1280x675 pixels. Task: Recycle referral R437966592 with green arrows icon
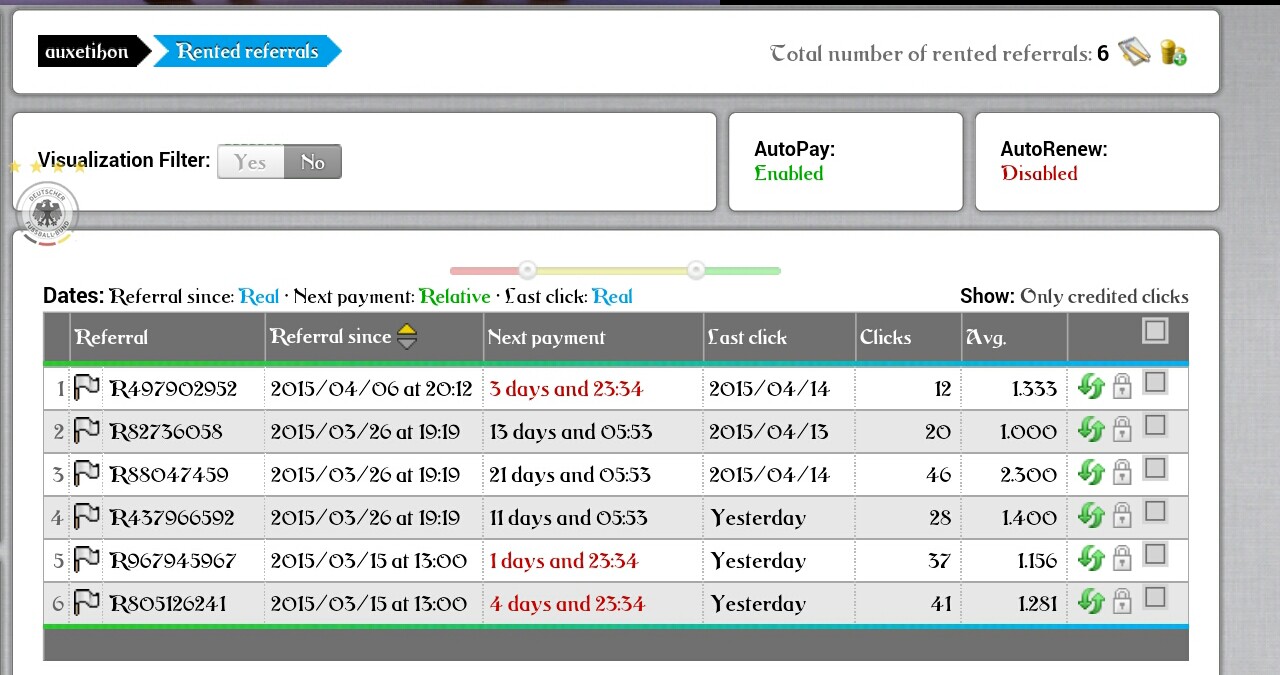[1092, 516]
